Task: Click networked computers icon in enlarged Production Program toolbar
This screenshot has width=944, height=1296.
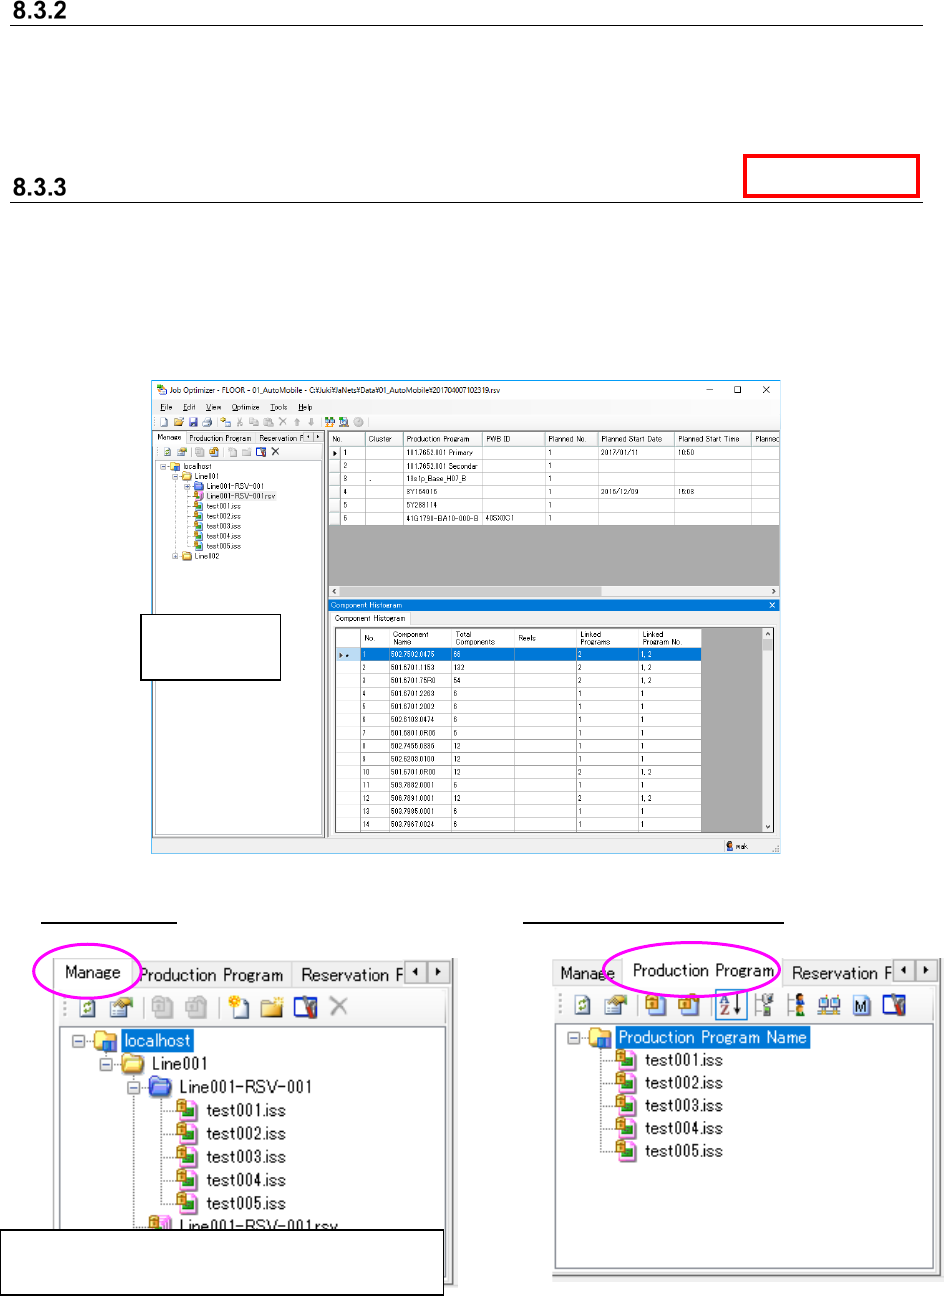Action: coord(829,1005)
